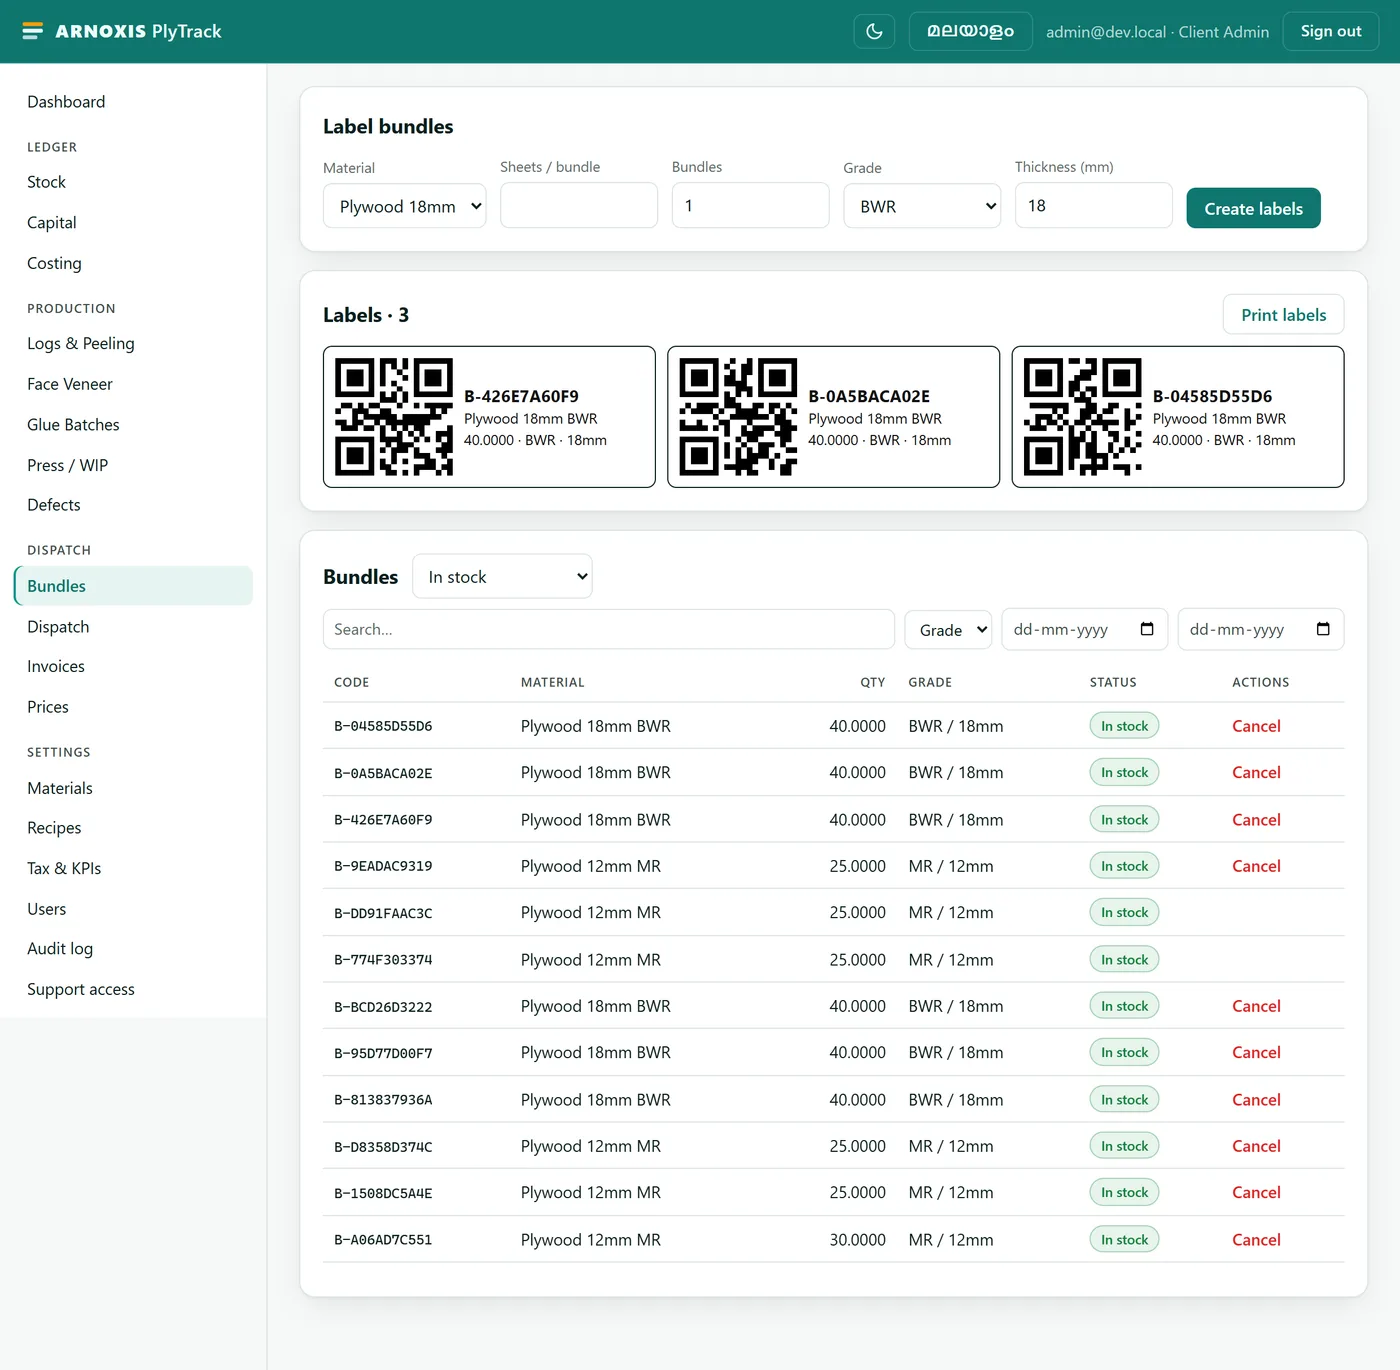Select Bundles in the sidebar
The height and width of the screenshot is (1370, 1400).
pos(133,586)
